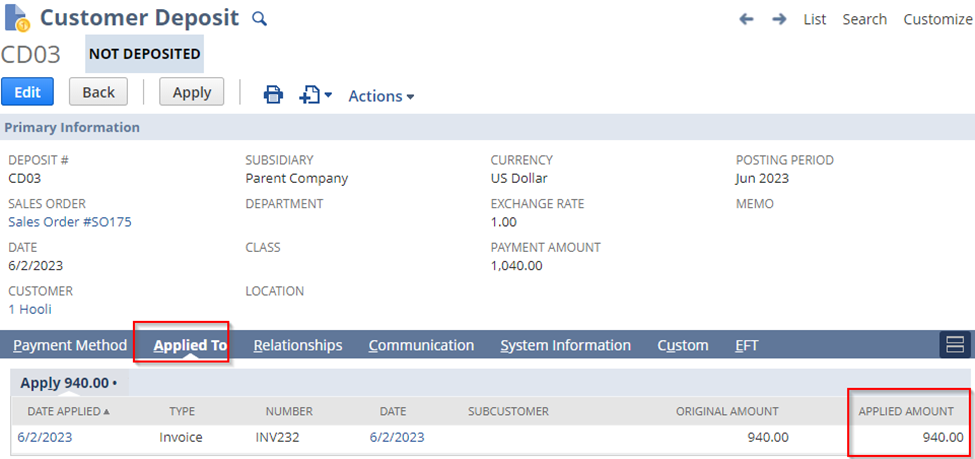Viewport: 975px width, 459px height.
Task: Expand the Actions dropdown
Action: click(381, 96)
